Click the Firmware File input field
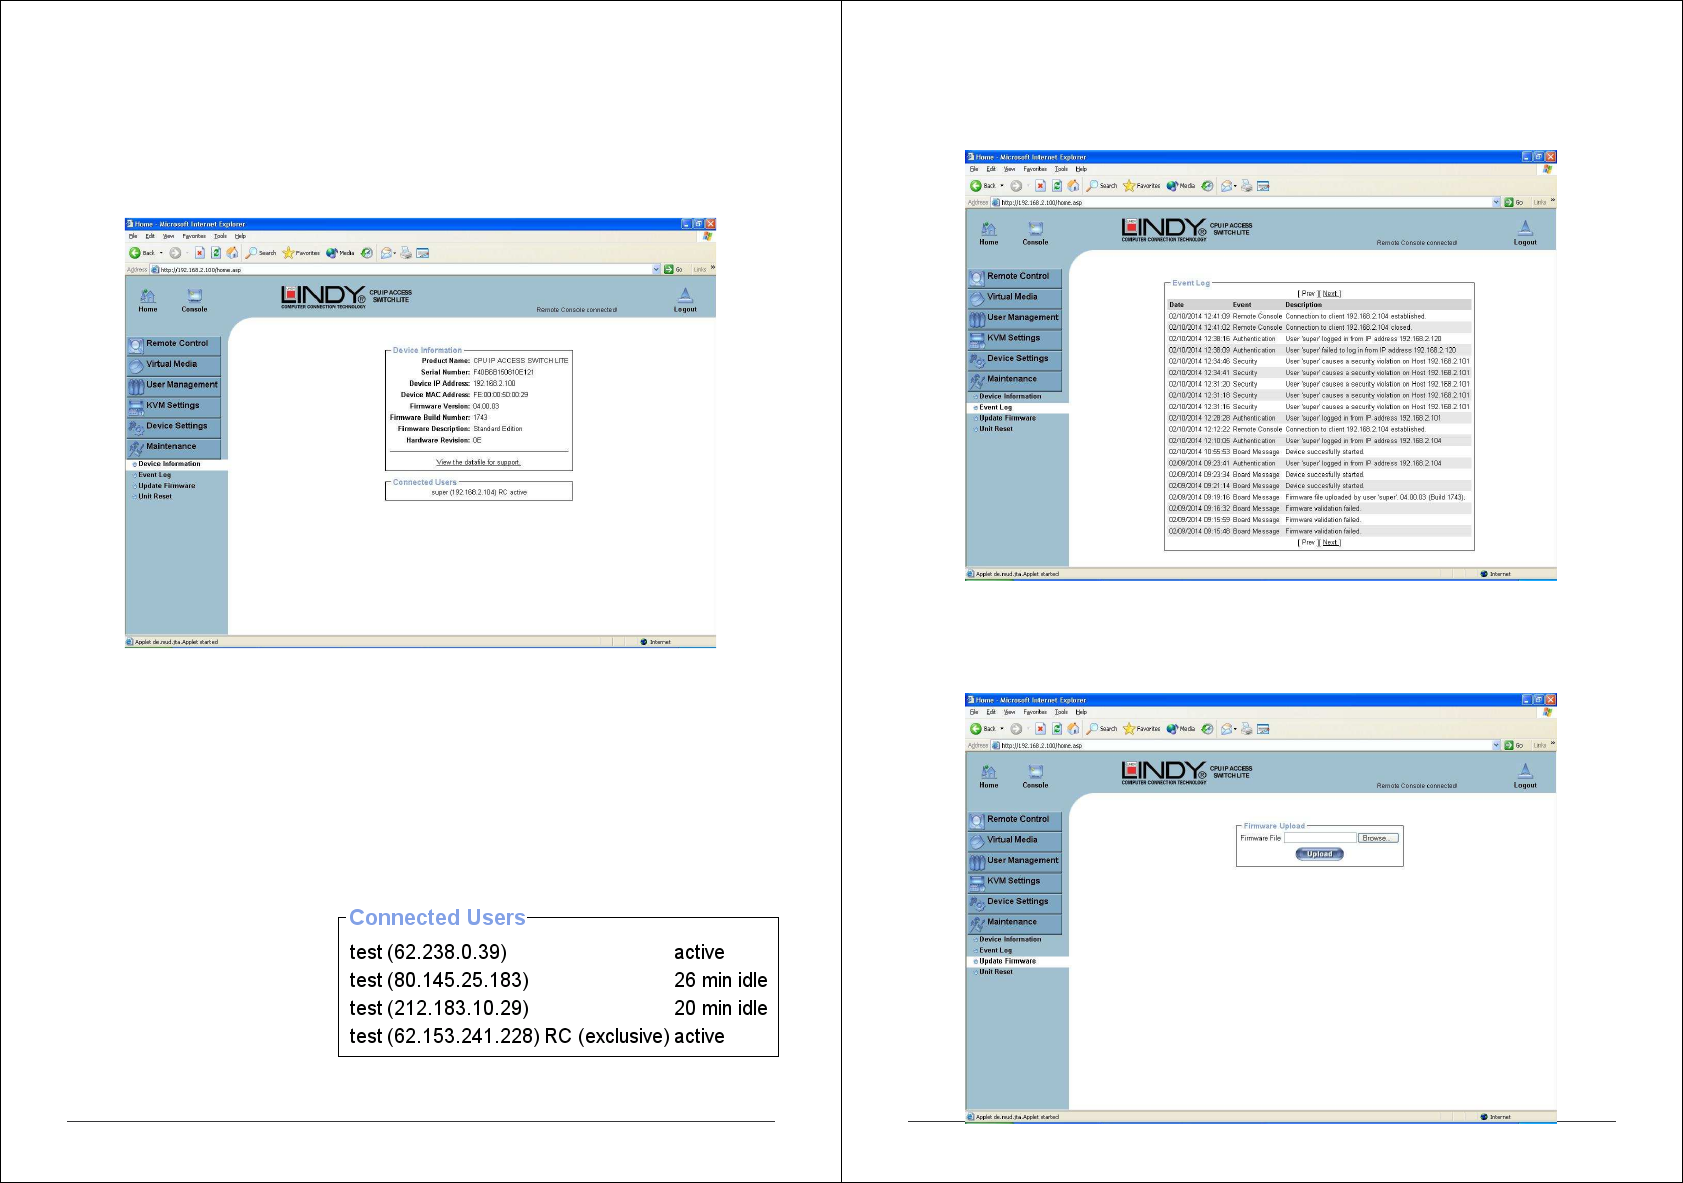The height and width of the screenshot is (1183, 1683). tap(1319, 838)
